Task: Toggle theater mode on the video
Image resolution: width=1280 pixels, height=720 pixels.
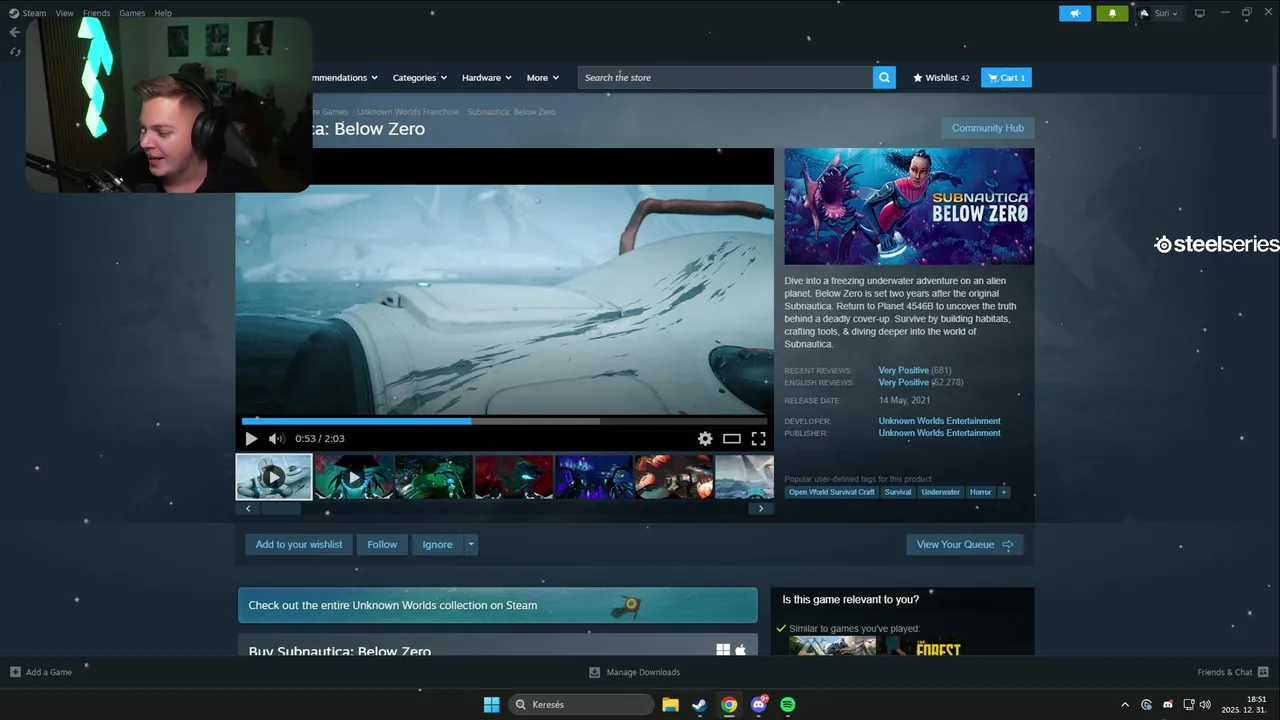Action: coord(732,438)
